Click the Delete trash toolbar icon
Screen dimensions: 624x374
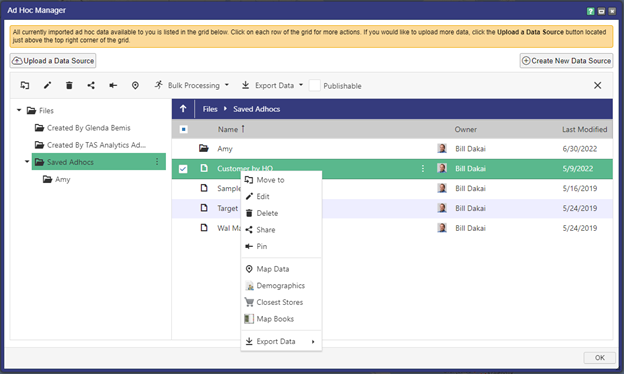coord(69,85)
